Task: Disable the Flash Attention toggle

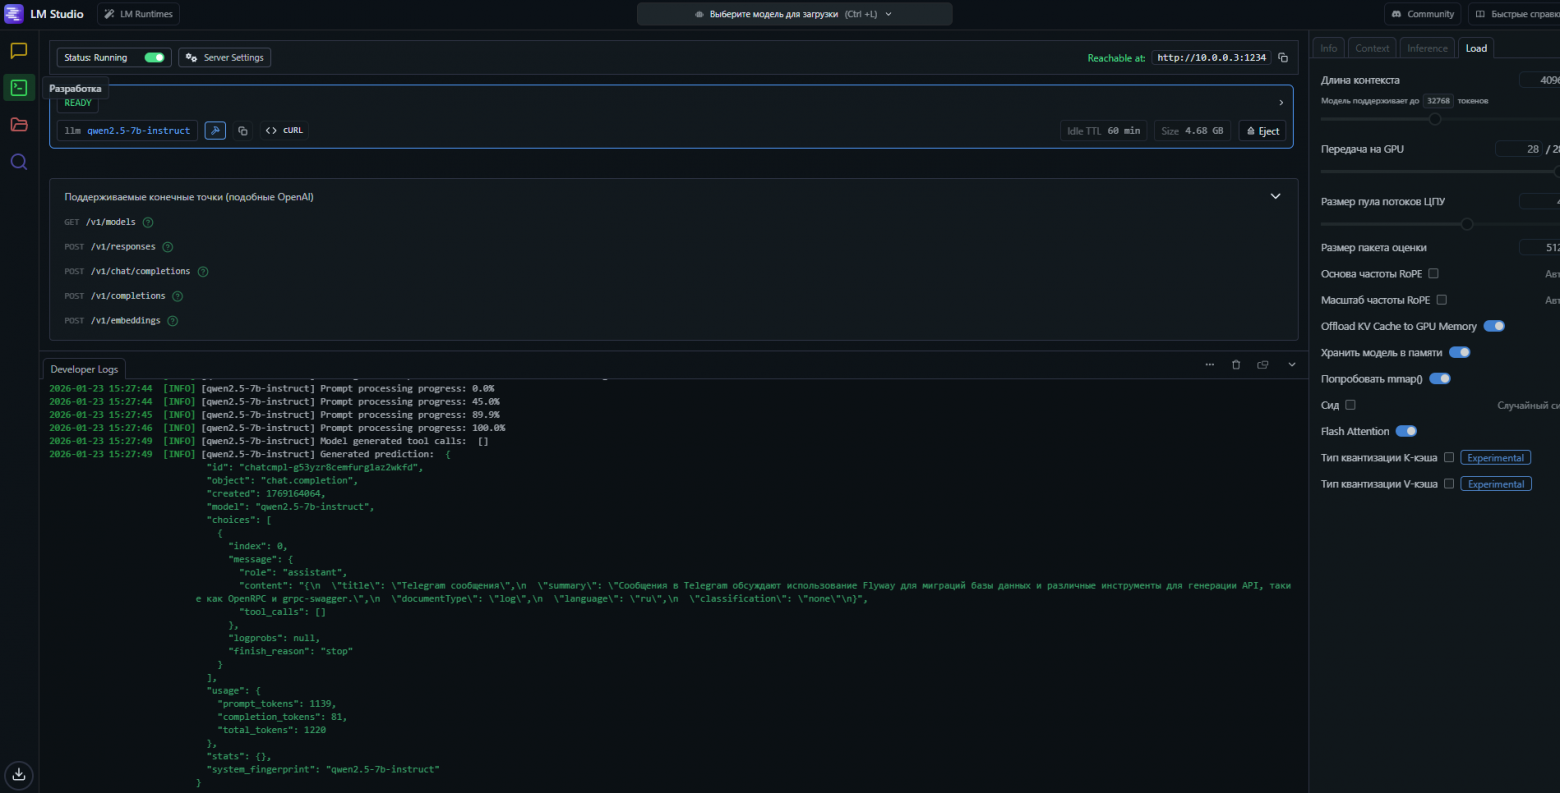Action: click(1406, 431)
